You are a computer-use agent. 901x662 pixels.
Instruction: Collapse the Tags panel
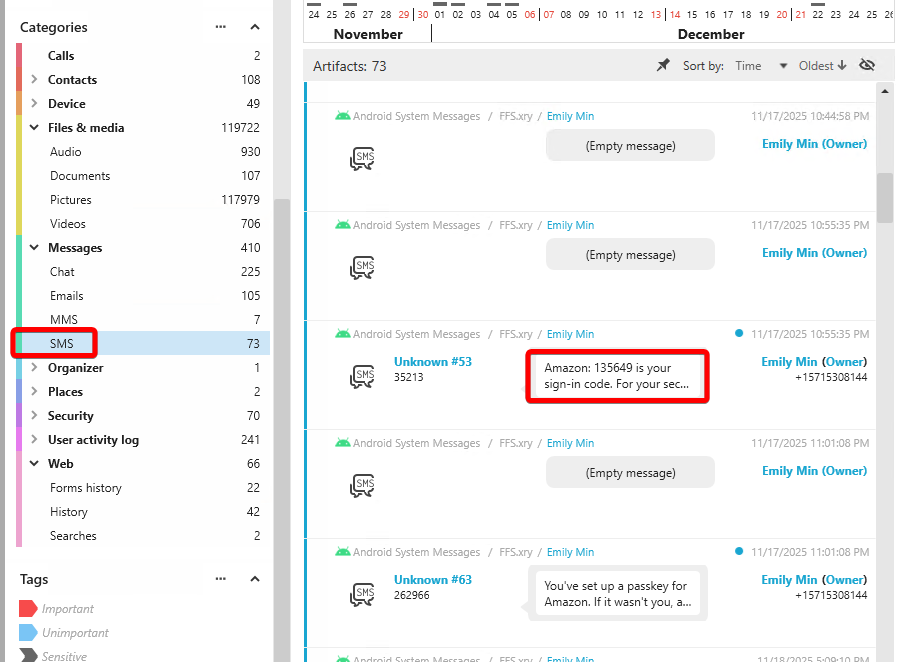point(255,579)
